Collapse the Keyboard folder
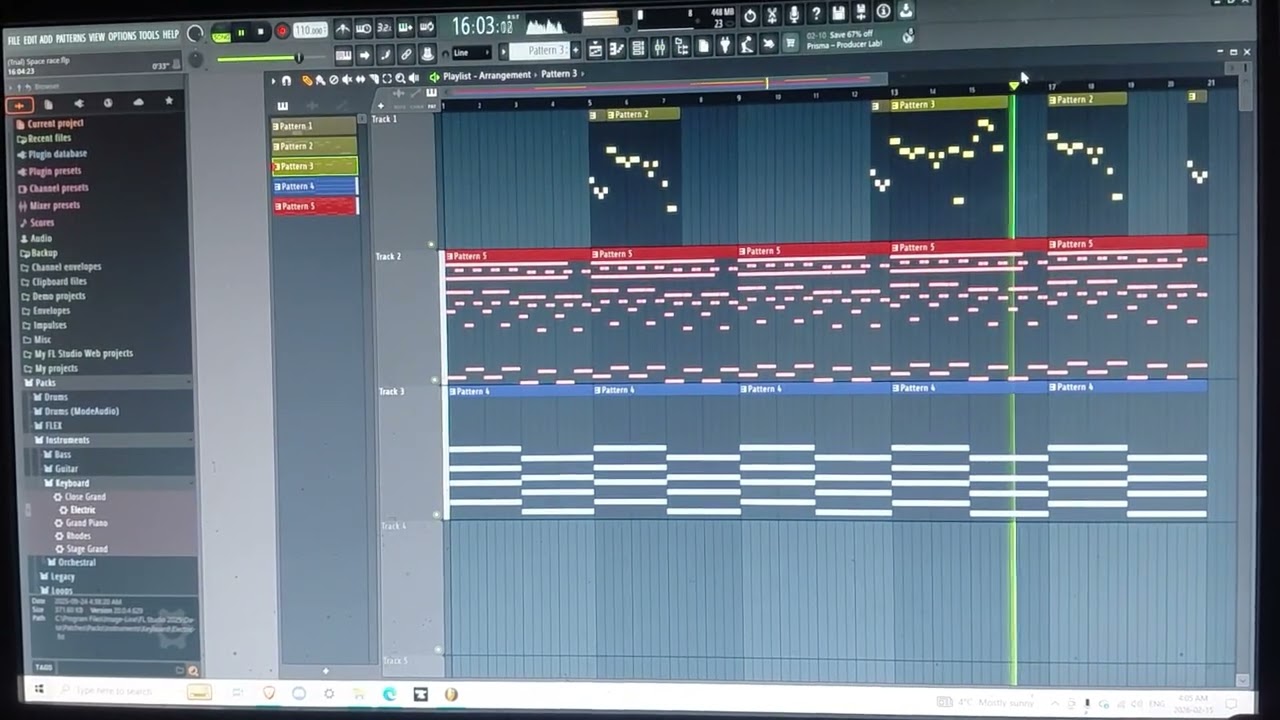Viewport: 1280px width, 720px height. pos(72,483)
